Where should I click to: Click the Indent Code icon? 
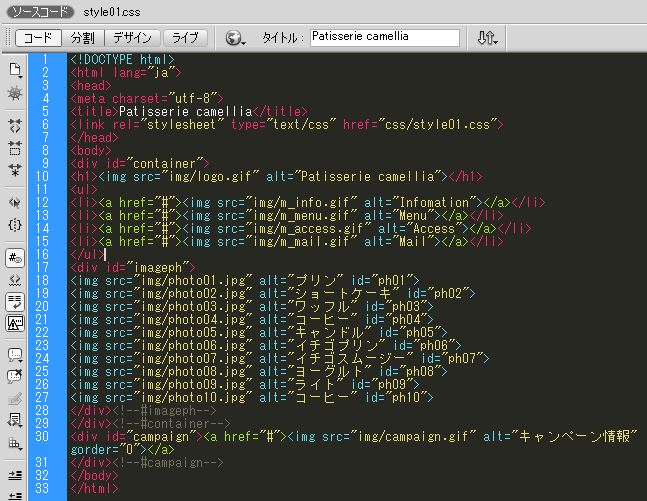tap(15, 475)
